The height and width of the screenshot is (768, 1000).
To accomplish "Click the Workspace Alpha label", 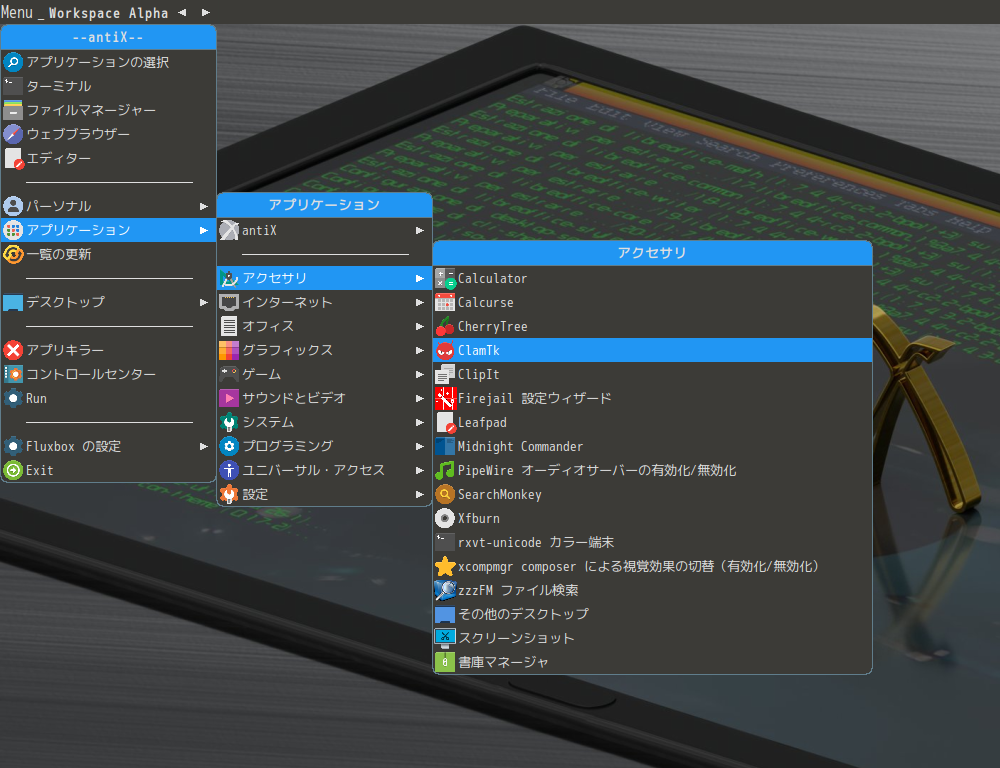I will click(x=108, y=13).
